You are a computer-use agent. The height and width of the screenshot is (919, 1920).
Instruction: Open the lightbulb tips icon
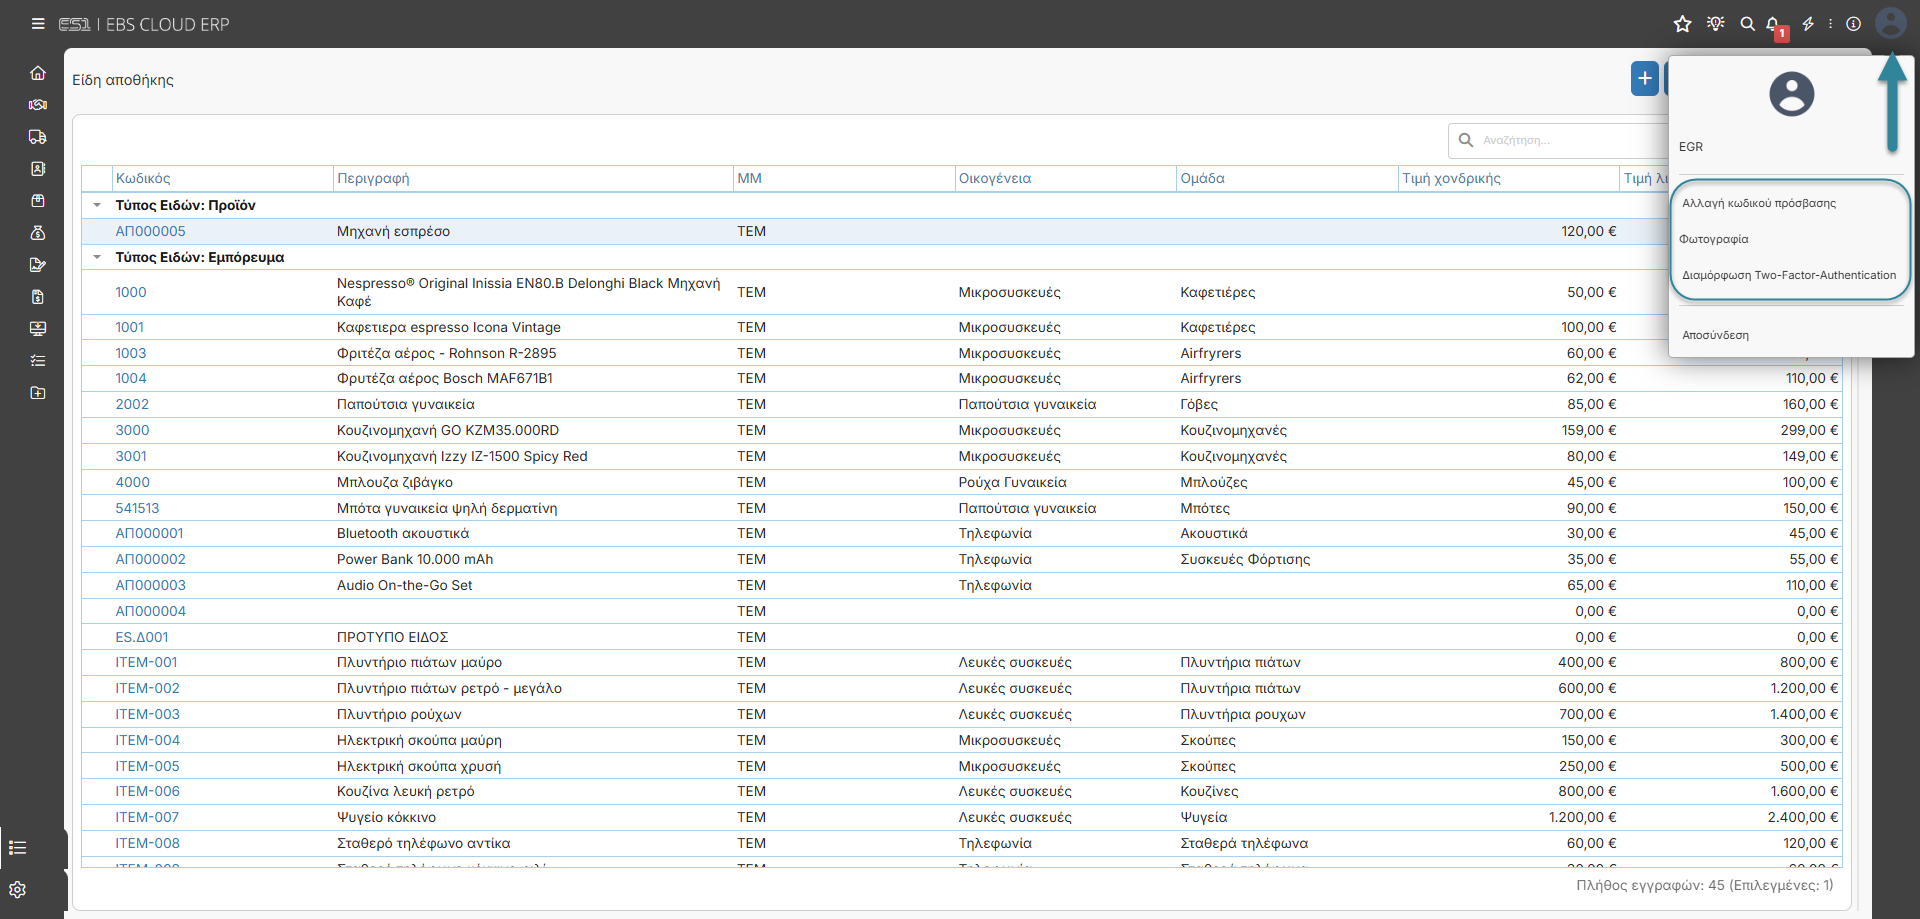1716,24
